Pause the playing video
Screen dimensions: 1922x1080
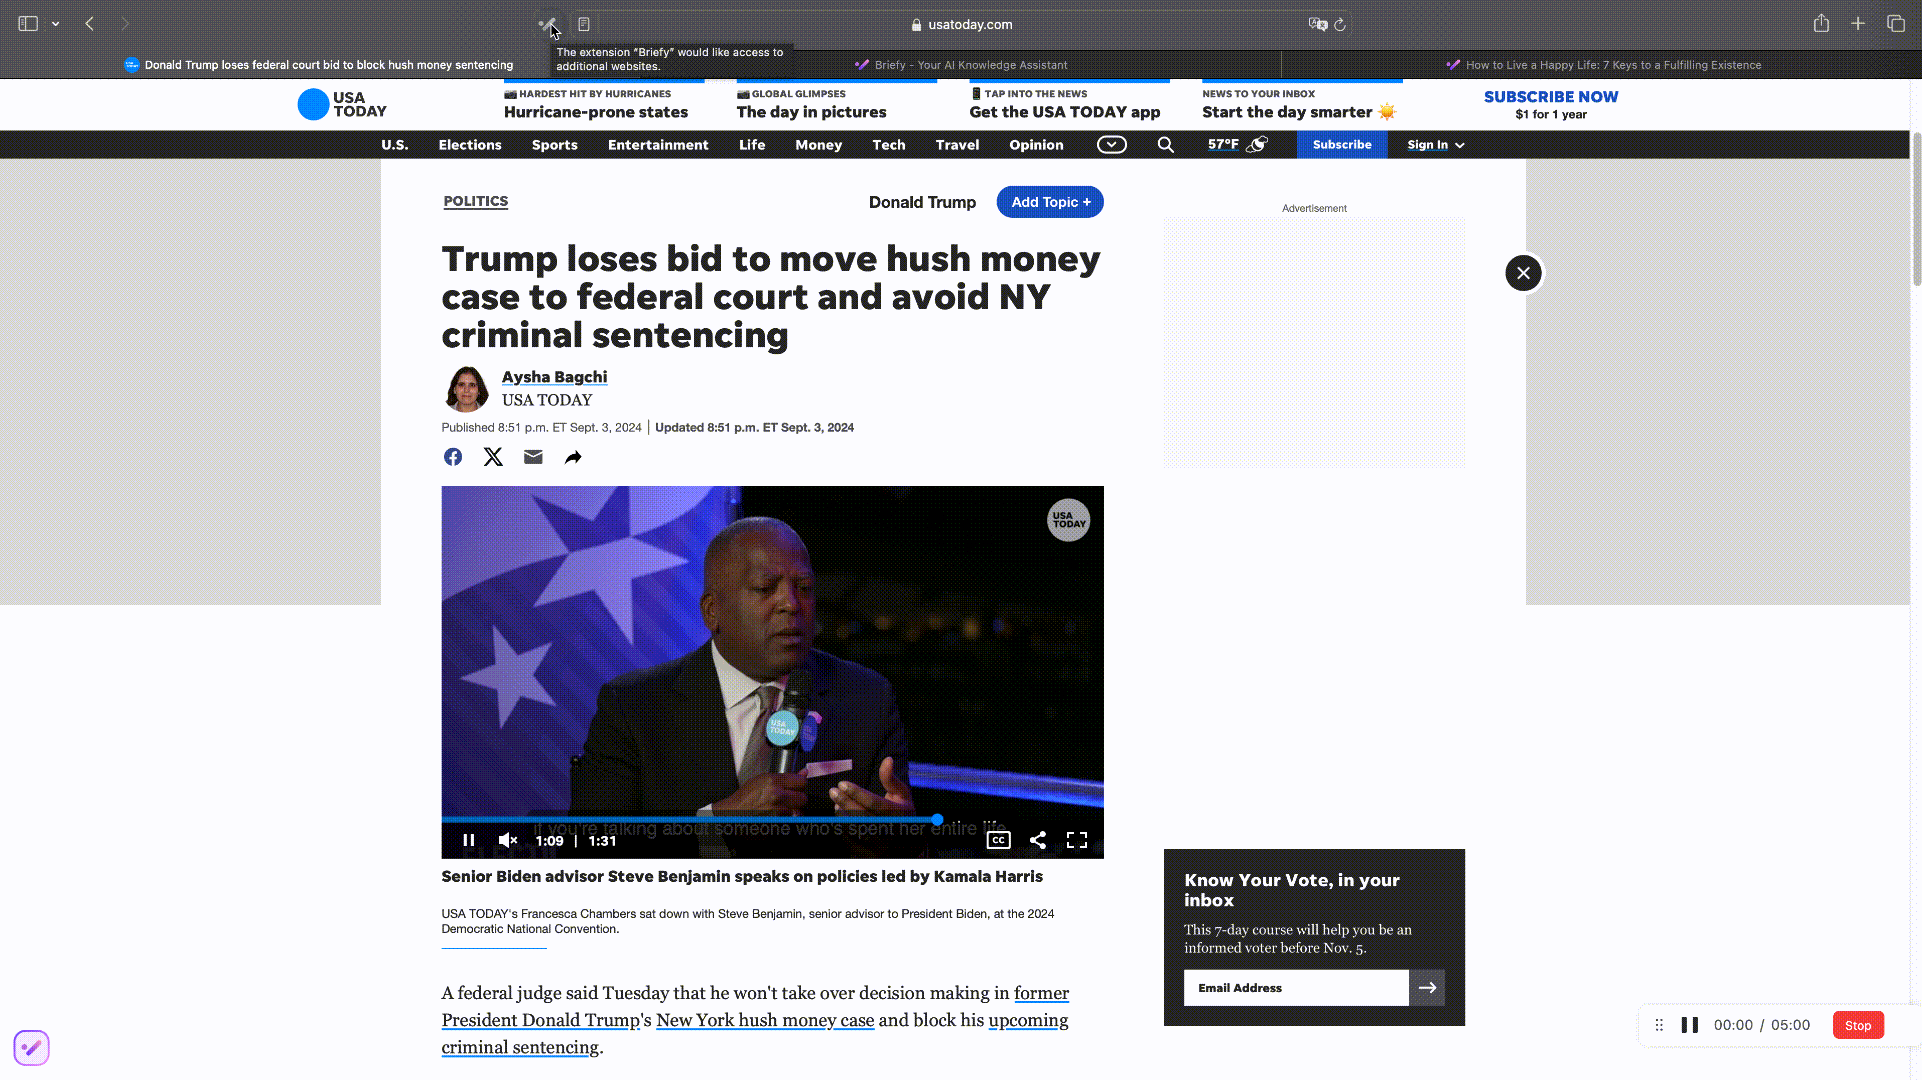pyautogui.click(x=469, y=840)
